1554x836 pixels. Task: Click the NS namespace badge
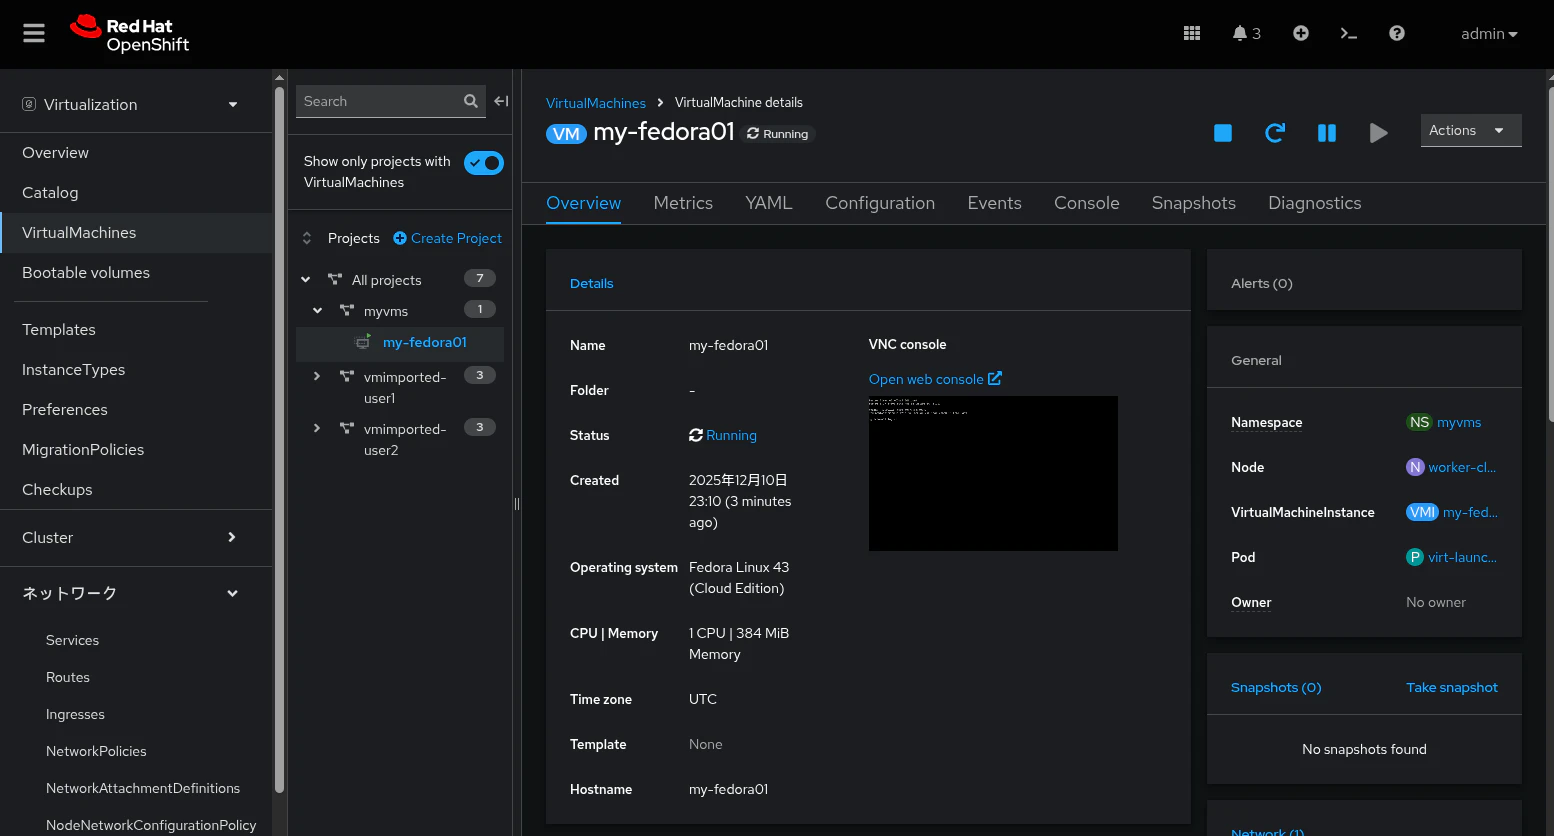click(1419, 422)
